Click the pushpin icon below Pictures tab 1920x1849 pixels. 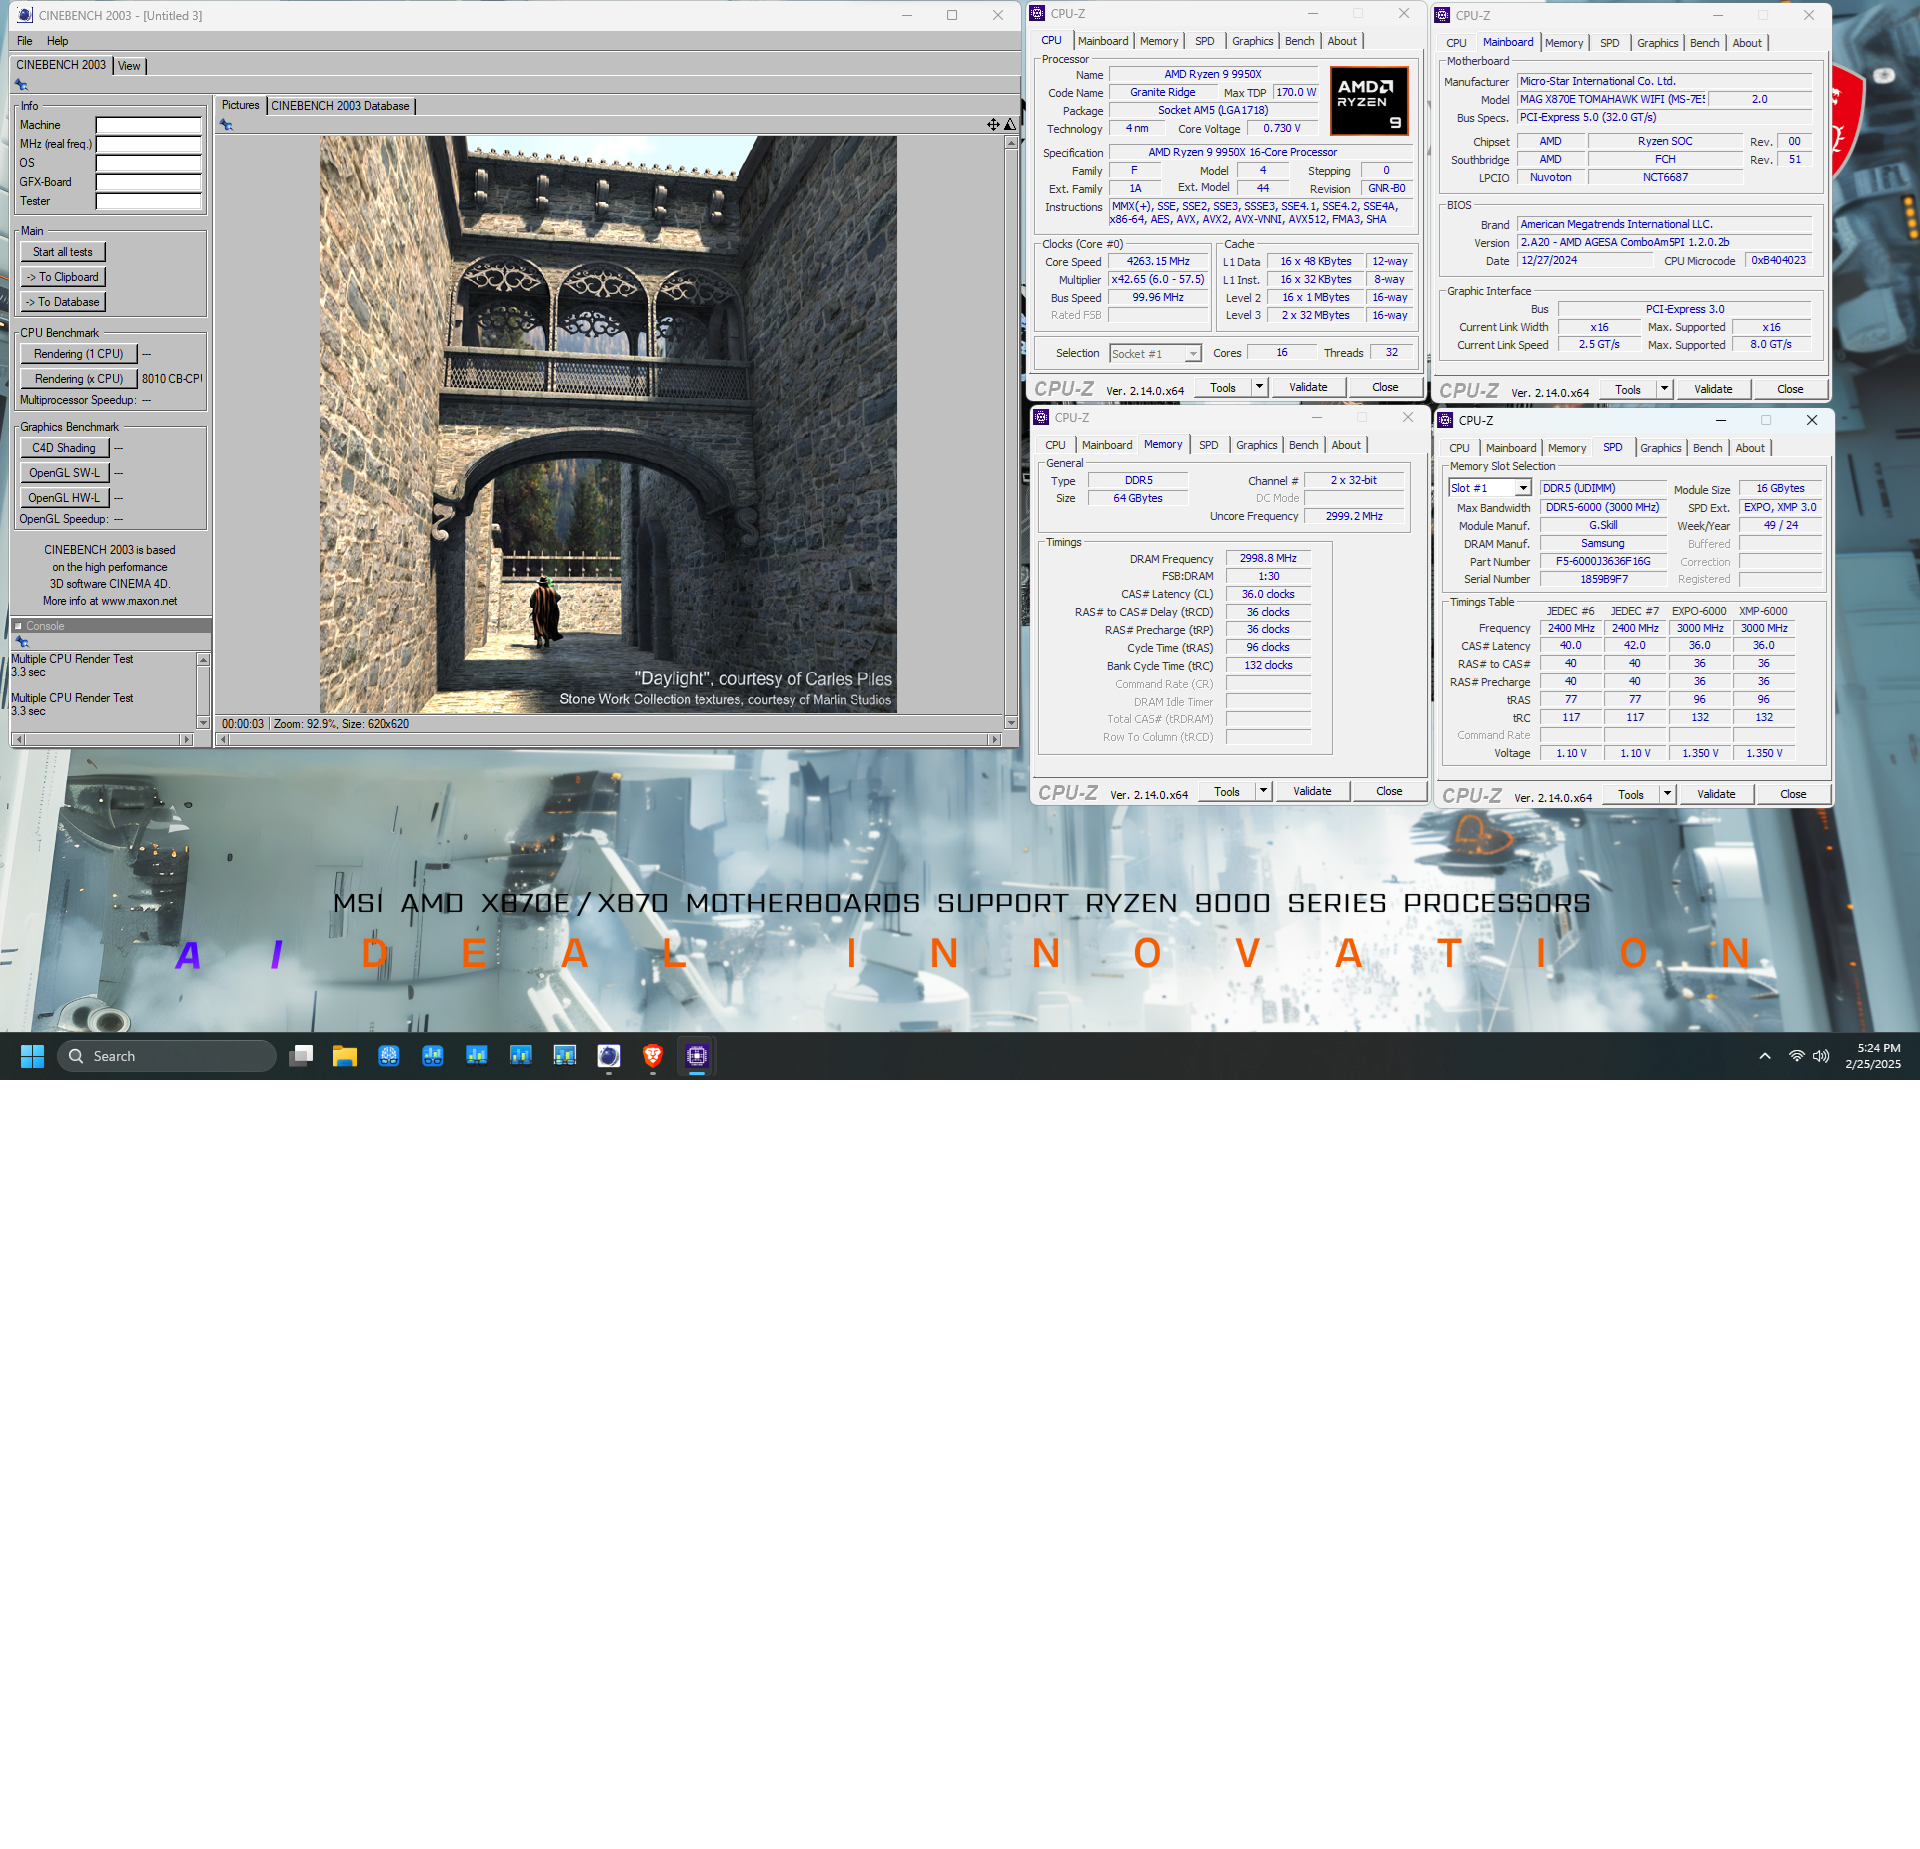click(x=226, y=125)
